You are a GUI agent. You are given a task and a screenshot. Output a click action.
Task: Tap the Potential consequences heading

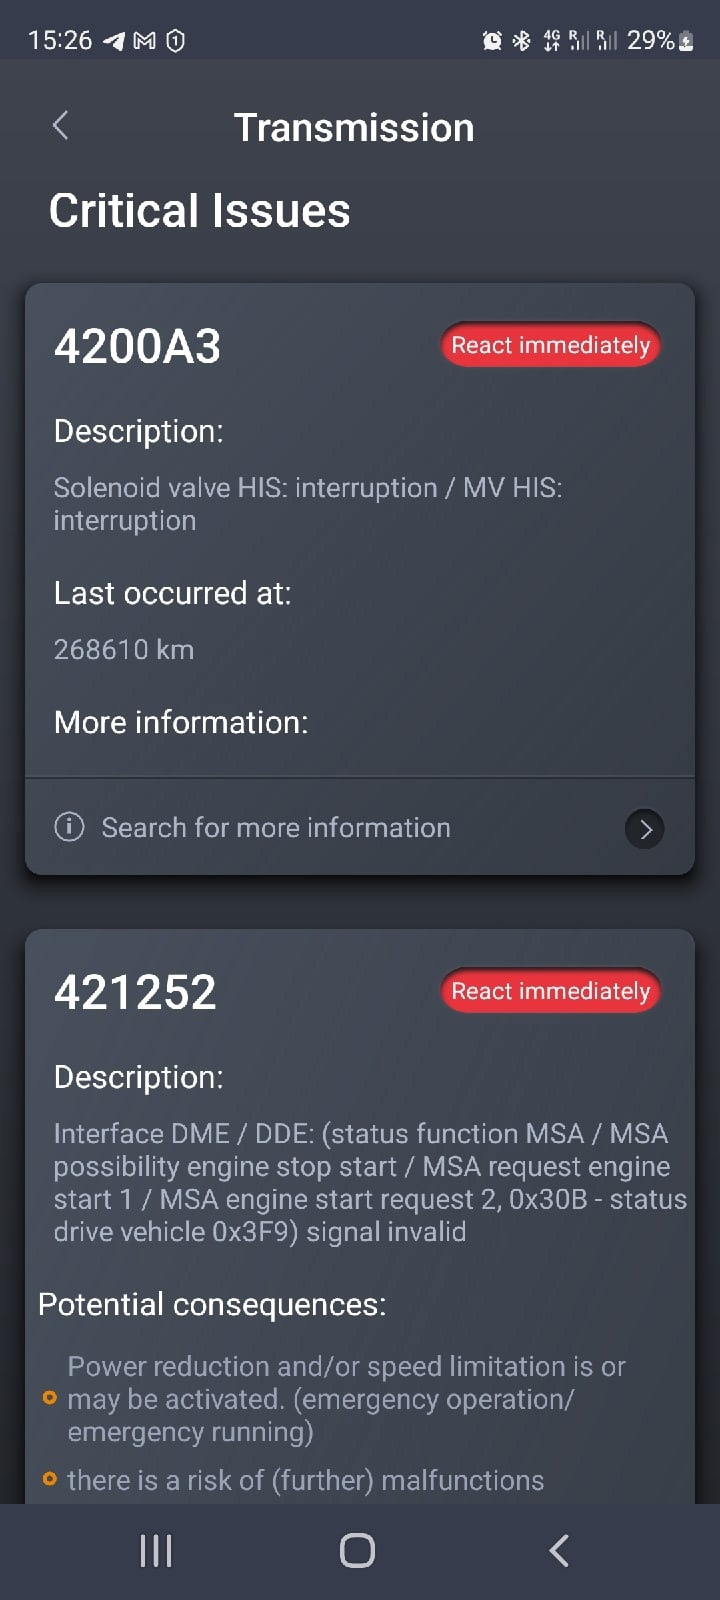point(212,1305)
